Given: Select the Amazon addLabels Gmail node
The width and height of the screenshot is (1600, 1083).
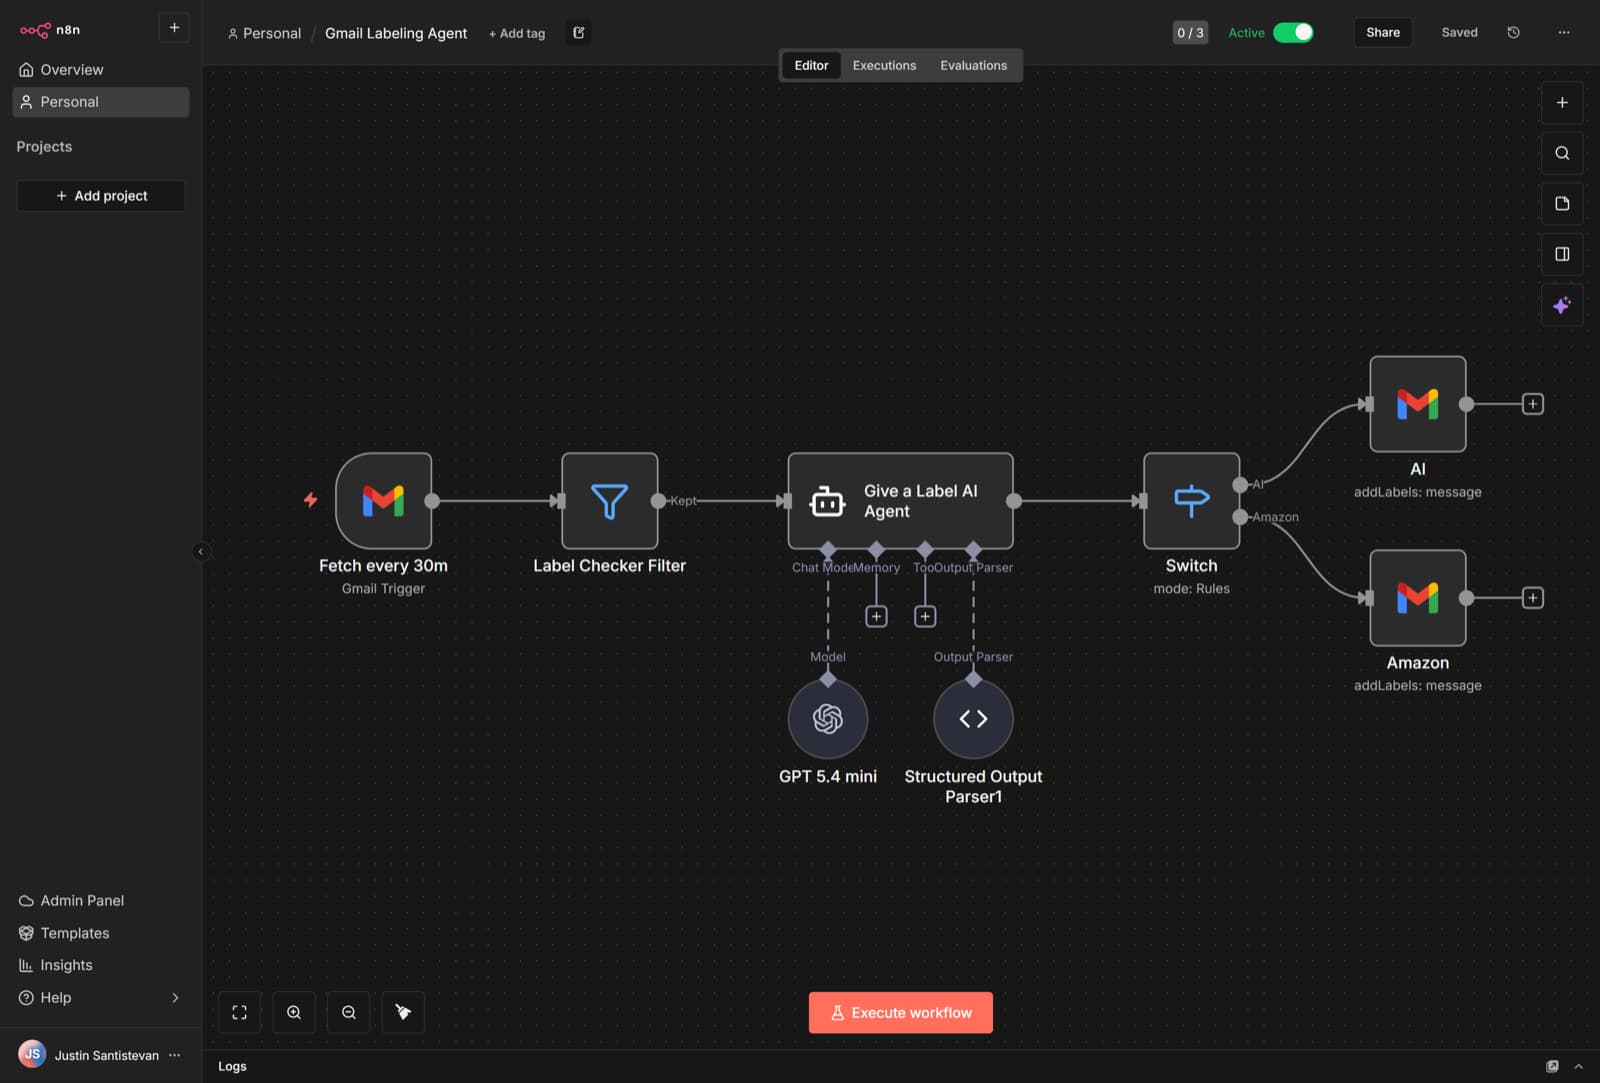Looking at the screenshot, I should point(1418,598).
